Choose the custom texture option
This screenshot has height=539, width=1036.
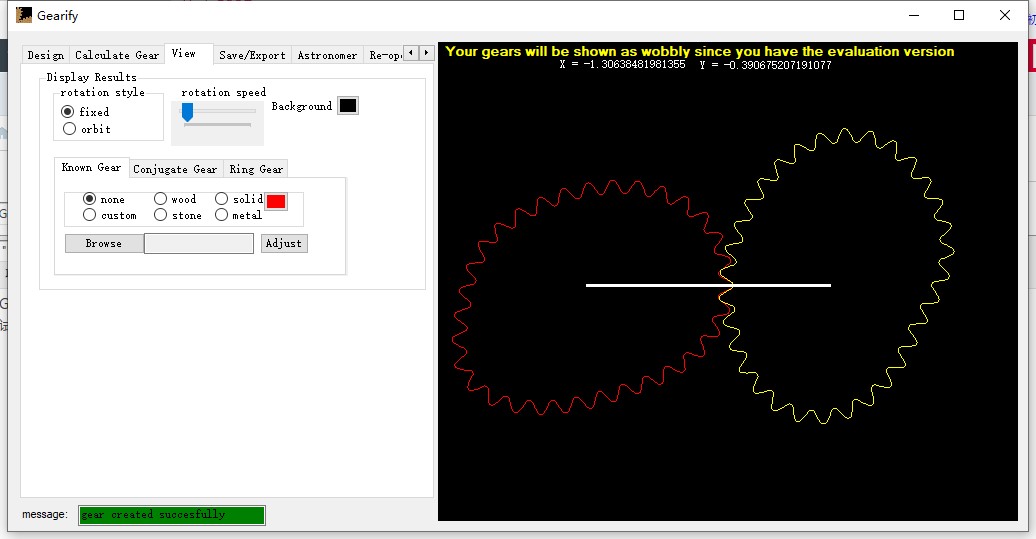click(x=110, y=215)
